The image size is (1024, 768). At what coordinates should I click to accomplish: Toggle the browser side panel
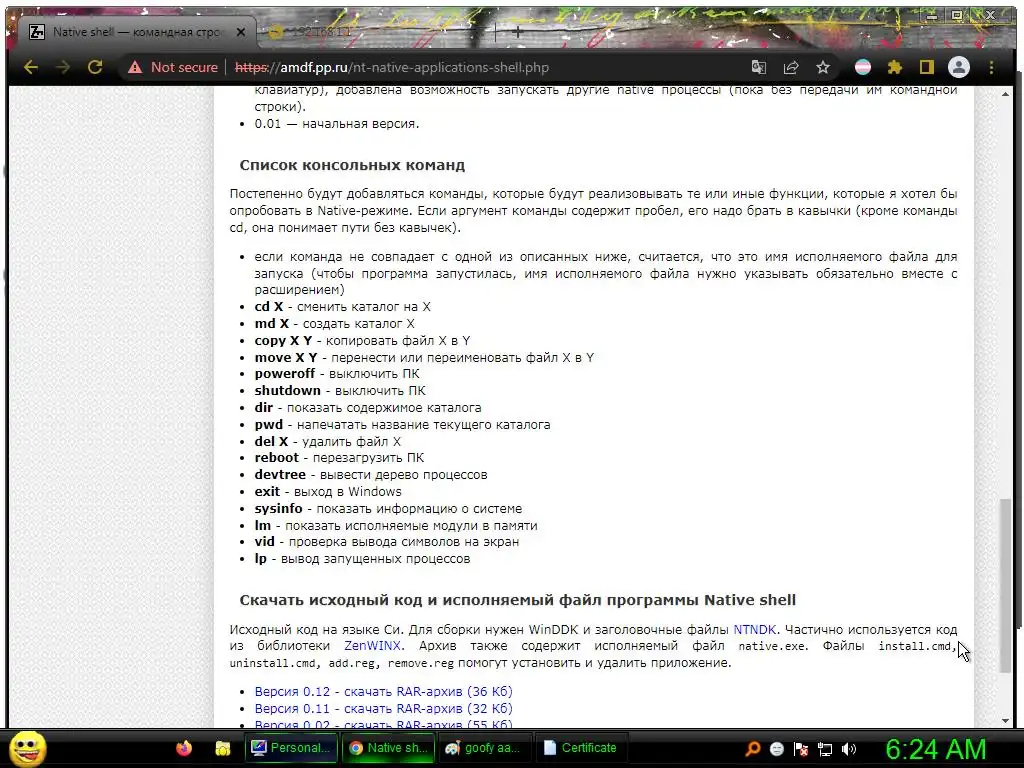927,67
